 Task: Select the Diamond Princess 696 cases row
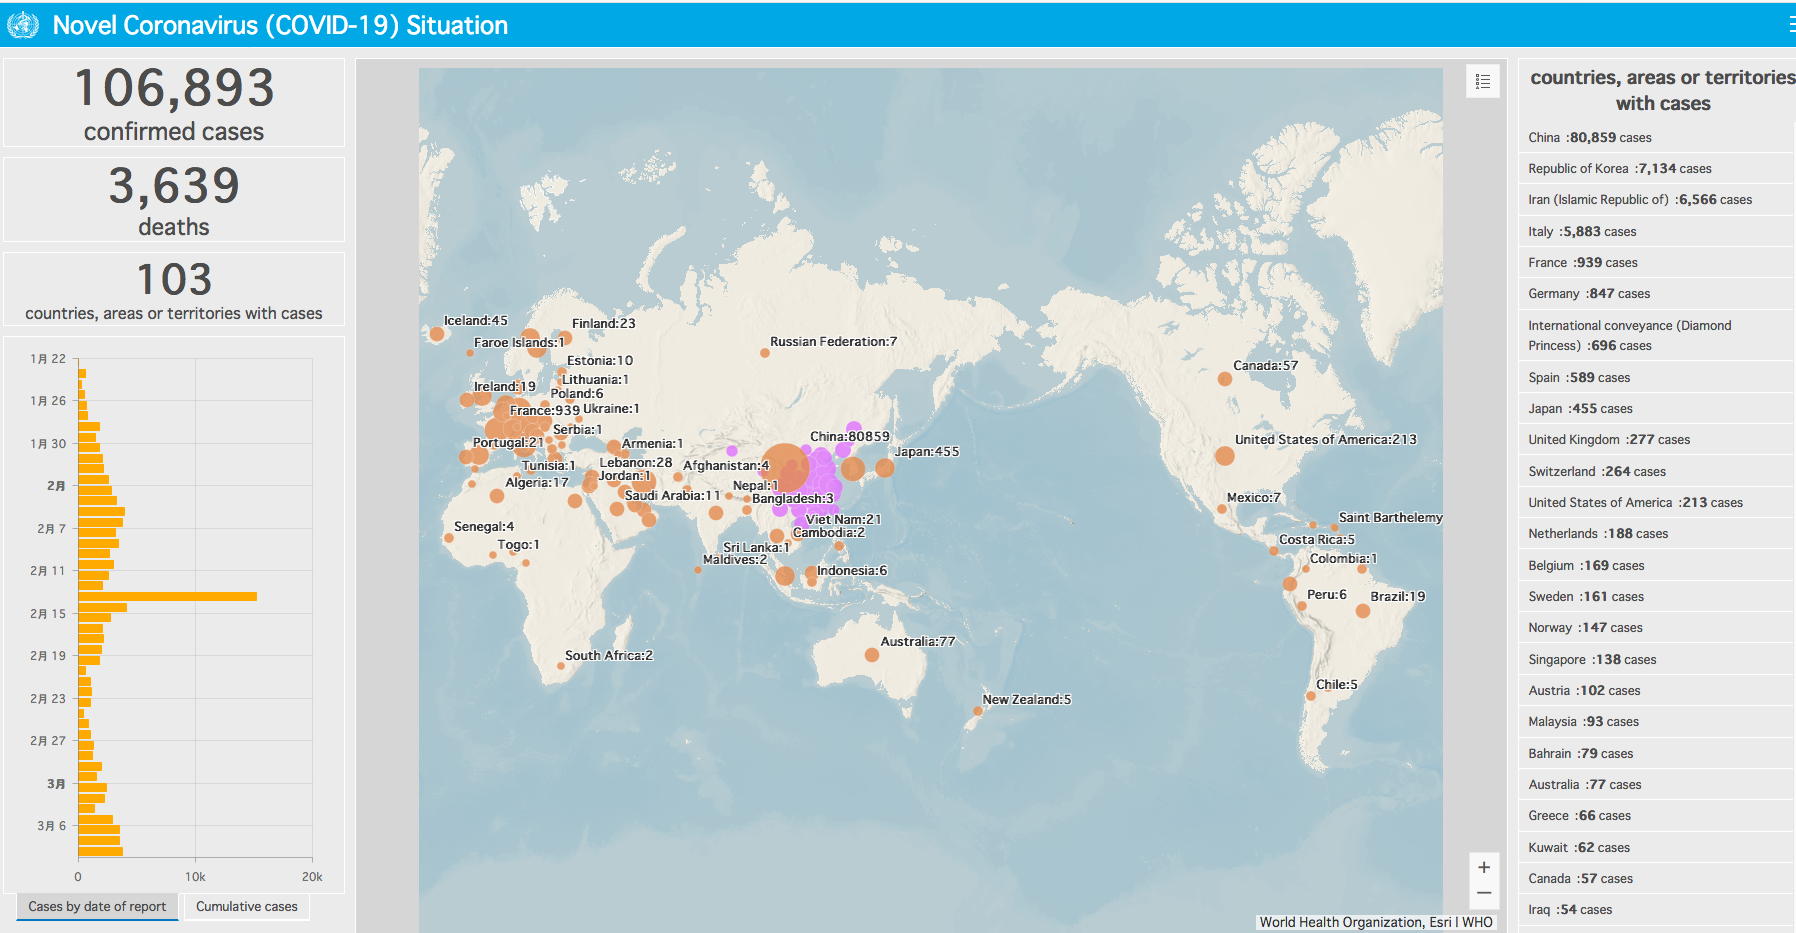pos(1656,336)
